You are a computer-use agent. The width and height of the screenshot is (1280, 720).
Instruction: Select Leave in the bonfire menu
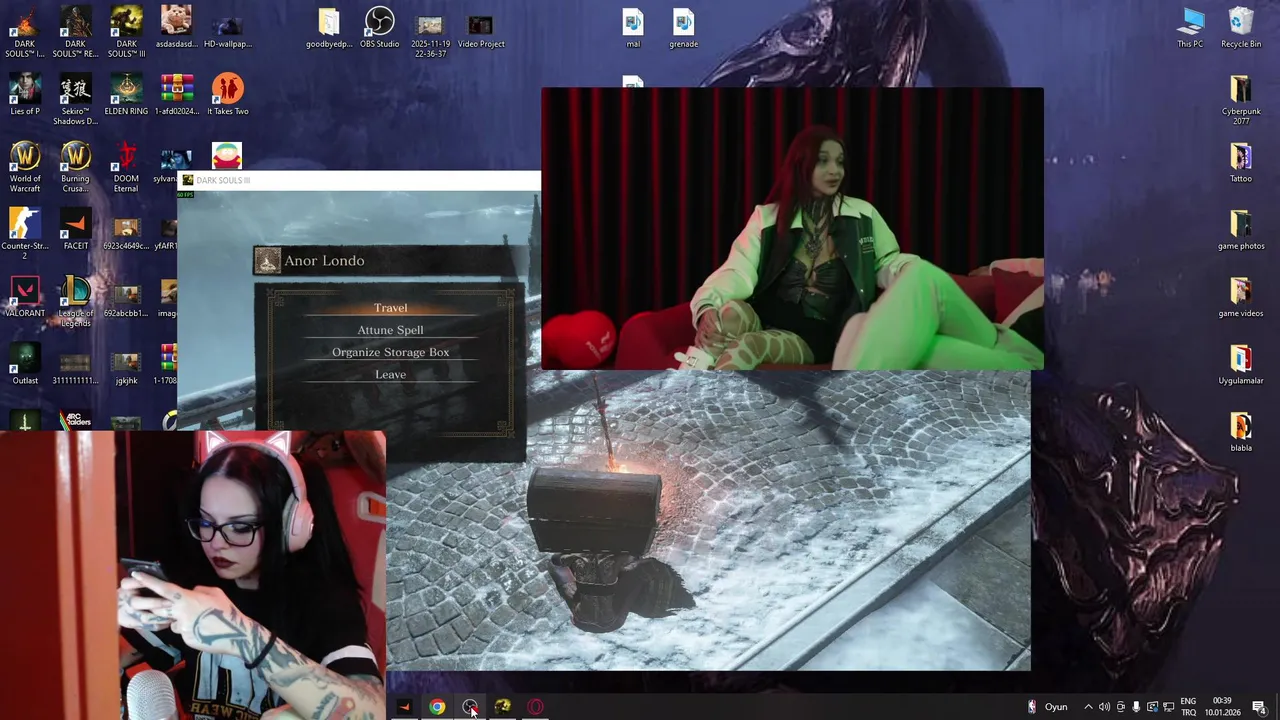(390, 374)
